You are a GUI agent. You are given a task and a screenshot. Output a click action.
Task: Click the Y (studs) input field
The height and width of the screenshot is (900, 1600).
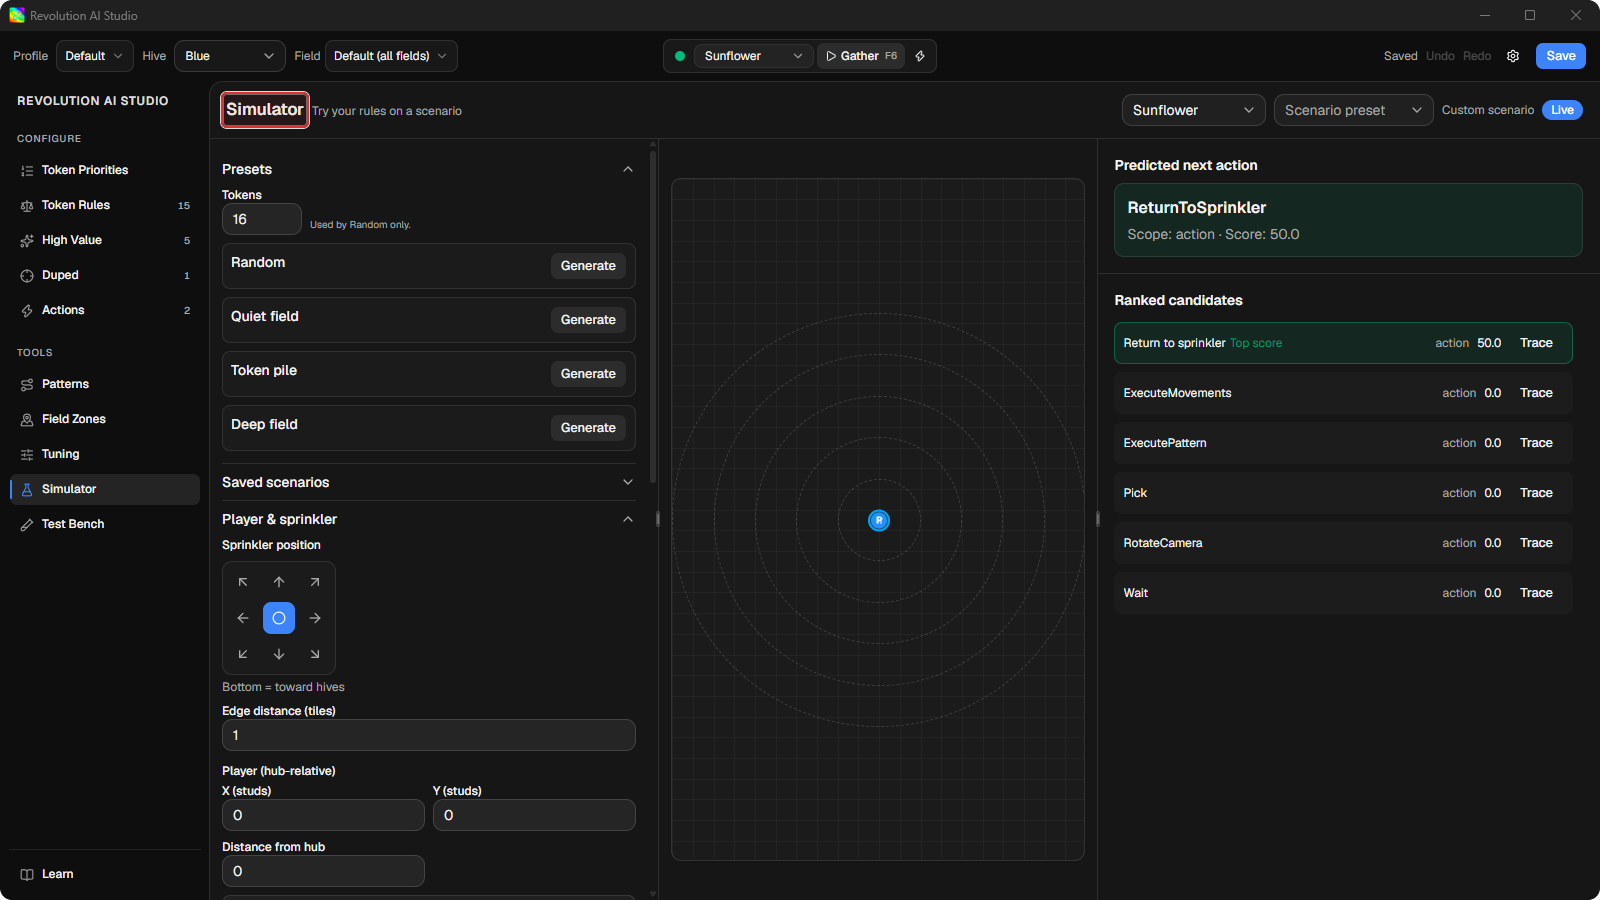(534, 815)
